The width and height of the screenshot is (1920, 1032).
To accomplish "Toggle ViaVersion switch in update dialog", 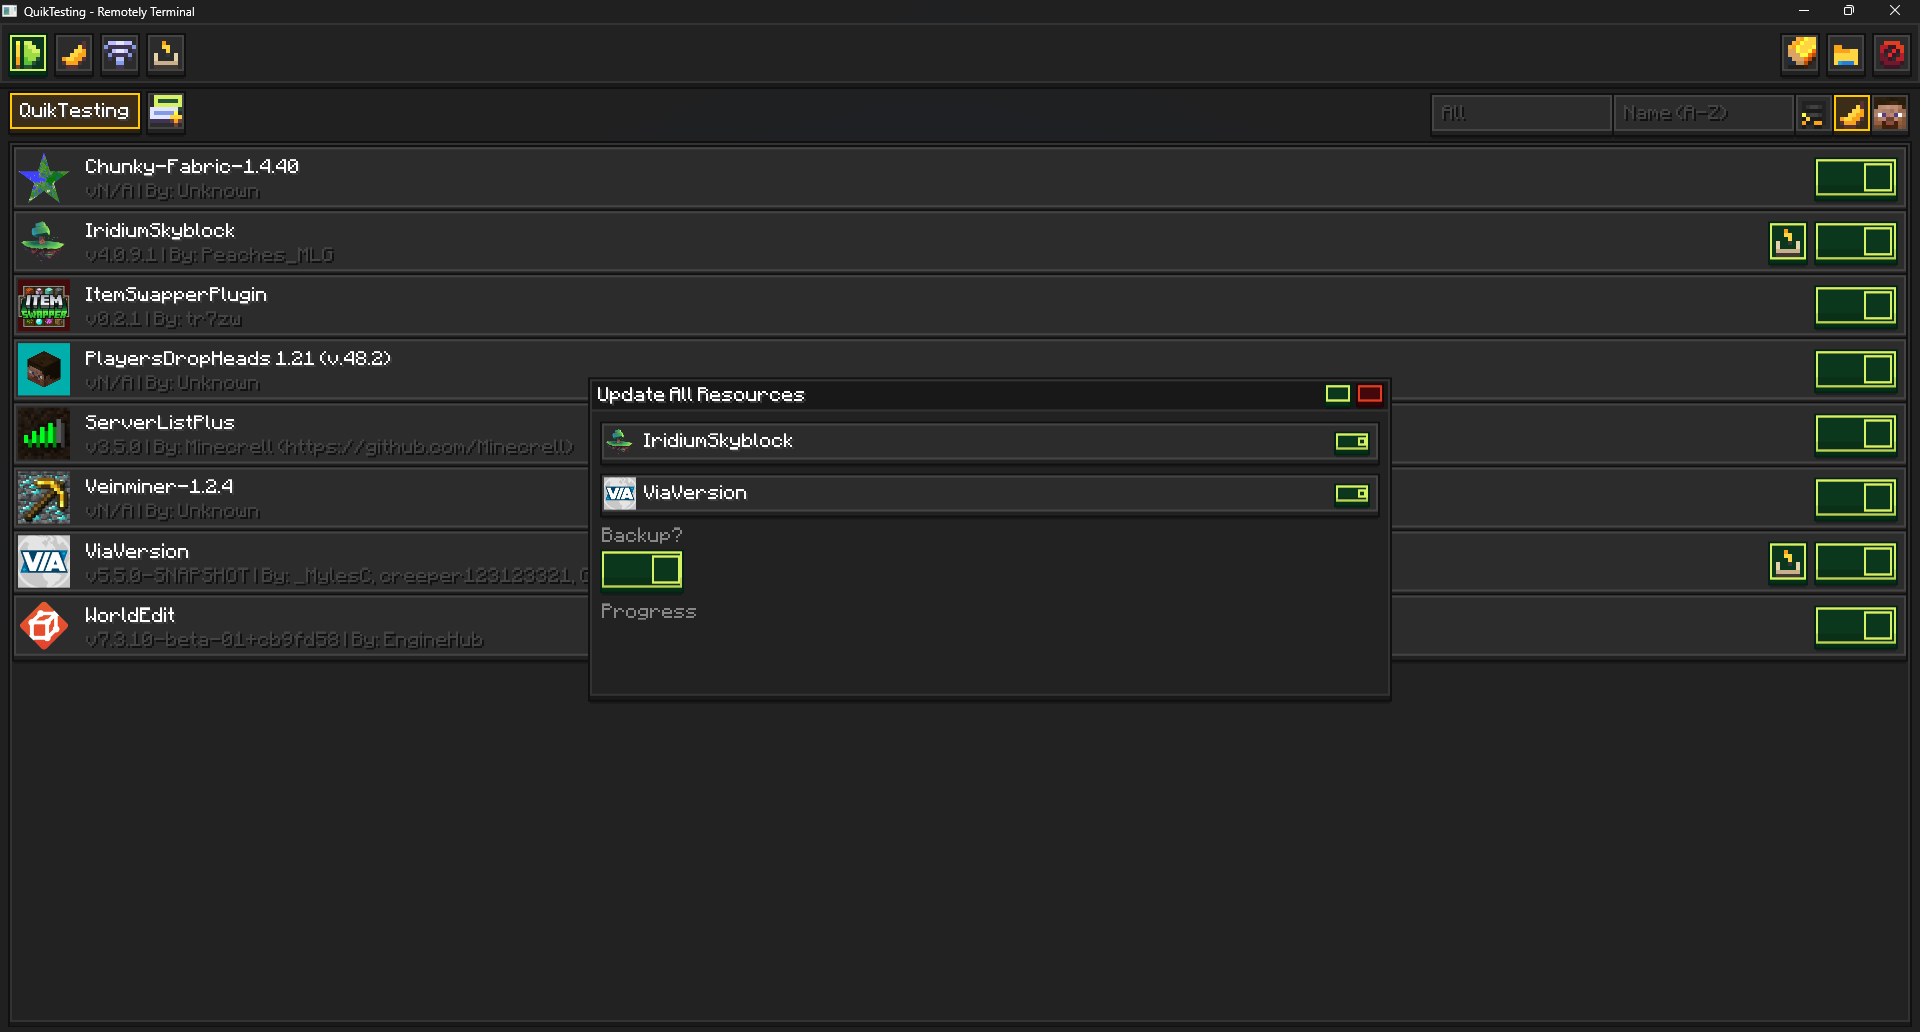I will pos(1352,493).
